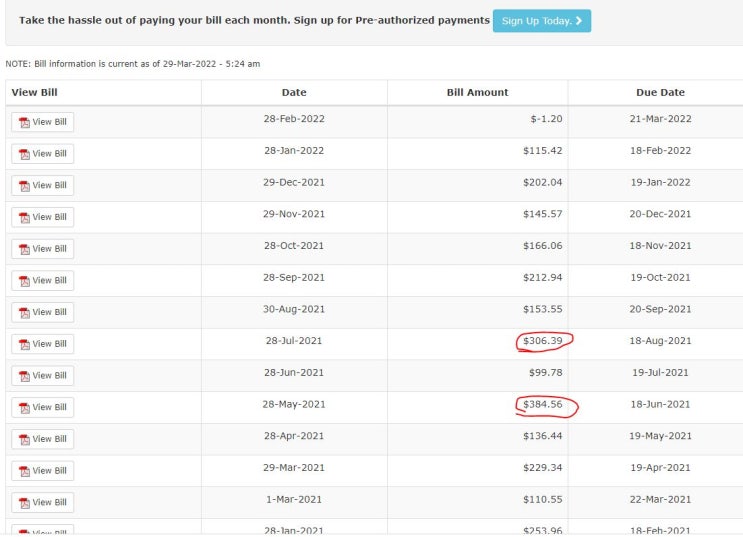
Task: Click due date 19-Oct-2021
Action: 660,278
